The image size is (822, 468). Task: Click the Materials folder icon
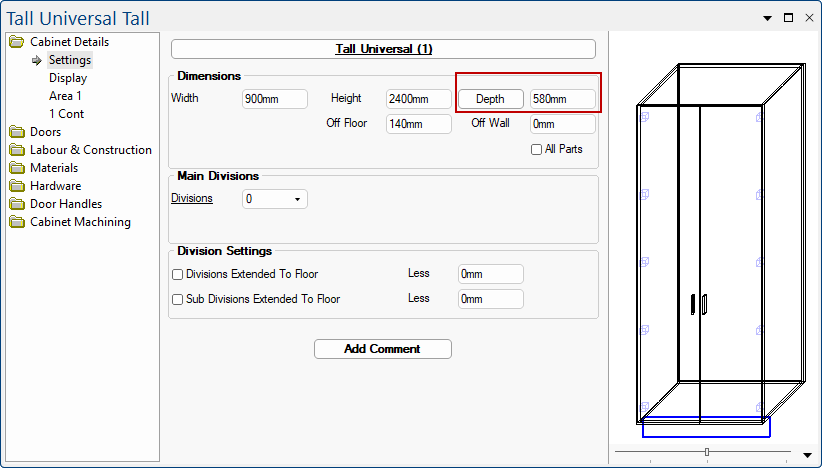coord(16,168)
